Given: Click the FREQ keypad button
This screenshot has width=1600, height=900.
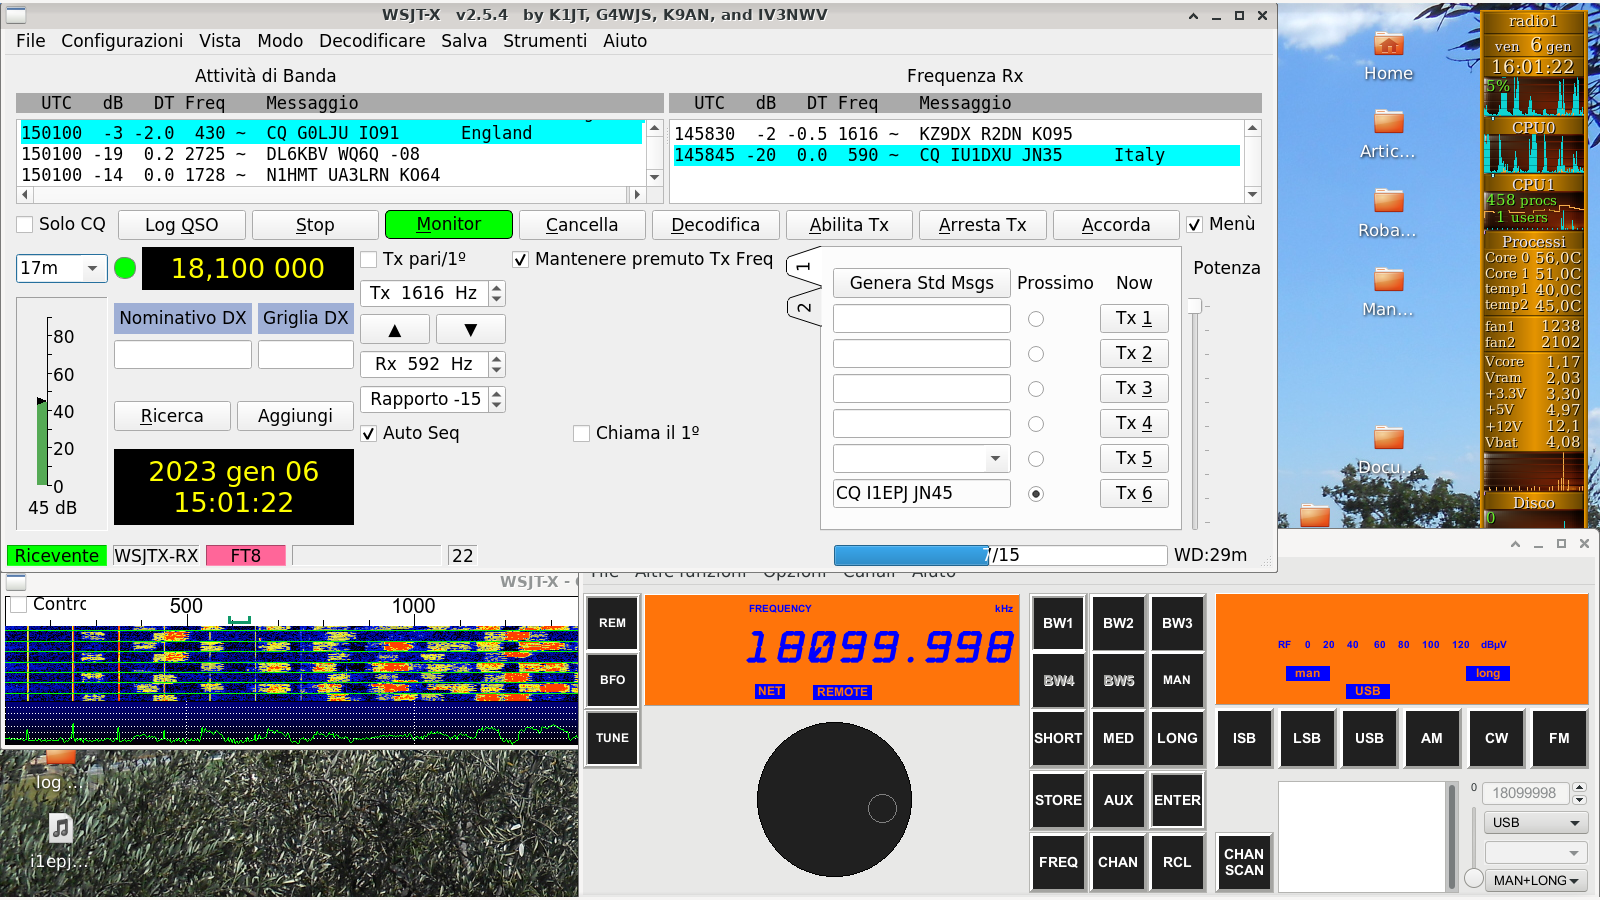Looking at the screenshot, I should pos(1058,862).
